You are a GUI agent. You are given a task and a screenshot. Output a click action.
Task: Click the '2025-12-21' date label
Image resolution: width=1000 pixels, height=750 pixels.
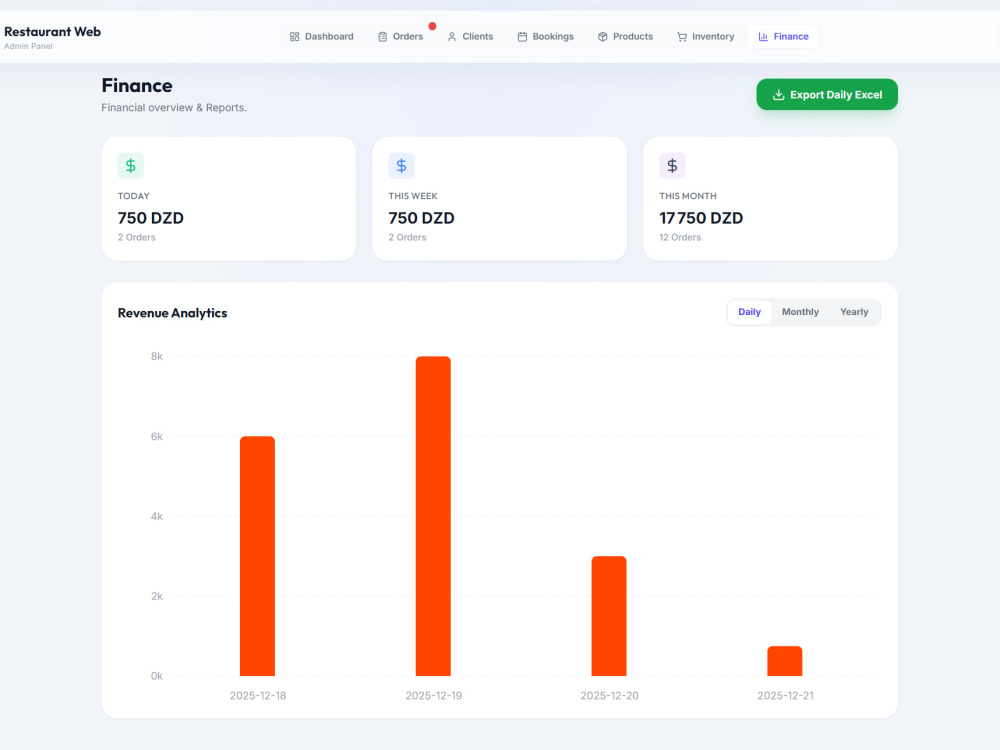[x=785, y=696]
